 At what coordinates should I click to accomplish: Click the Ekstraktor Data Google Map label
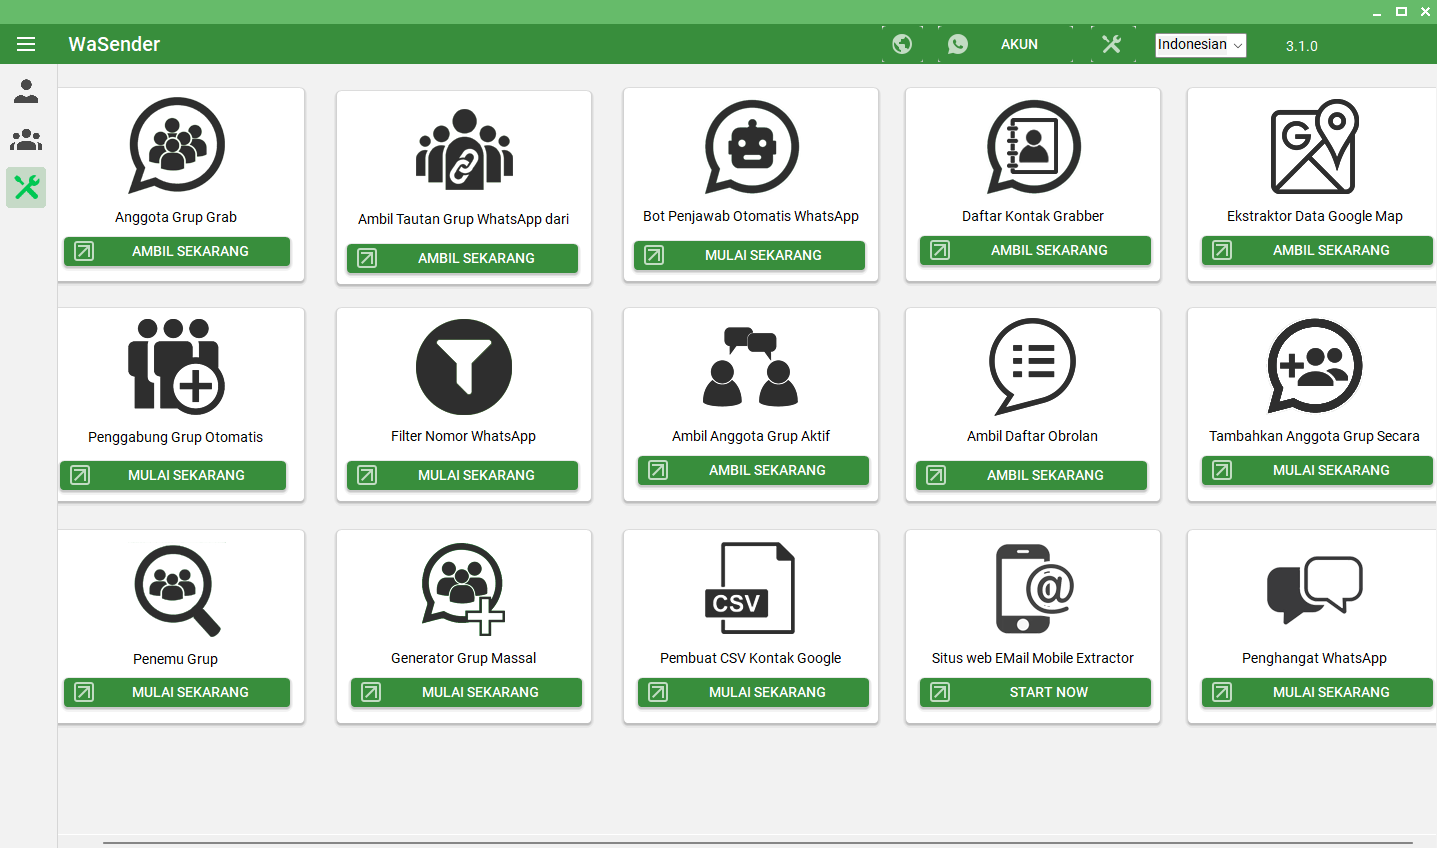coord(1314,216)
